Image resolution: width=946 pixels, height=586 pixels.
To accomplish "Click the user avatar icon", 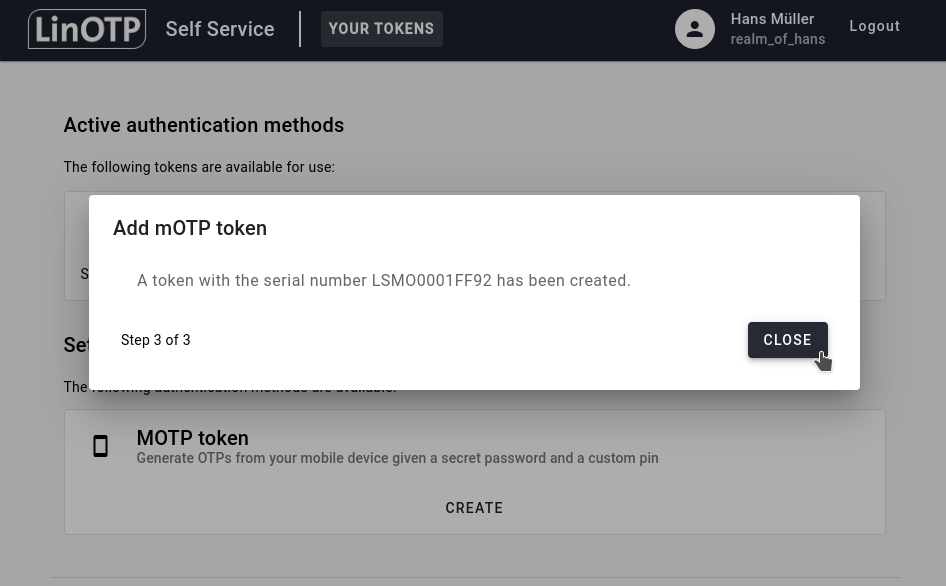I will (x=695, y=29).
